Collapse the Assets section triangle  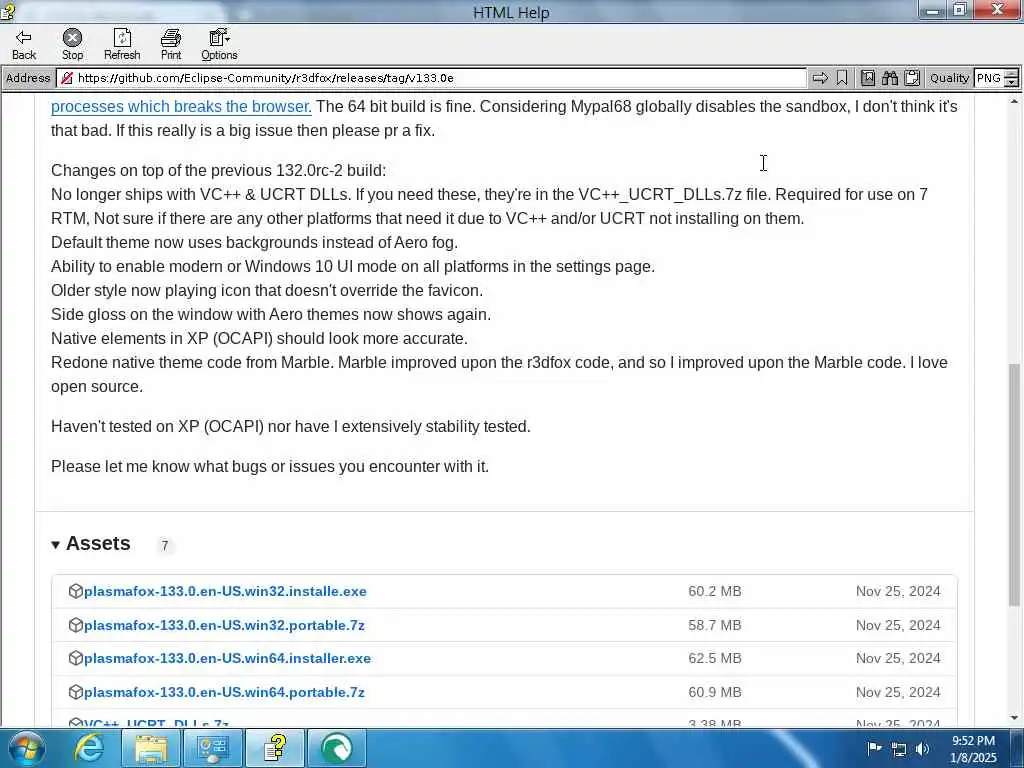(56, 545)
